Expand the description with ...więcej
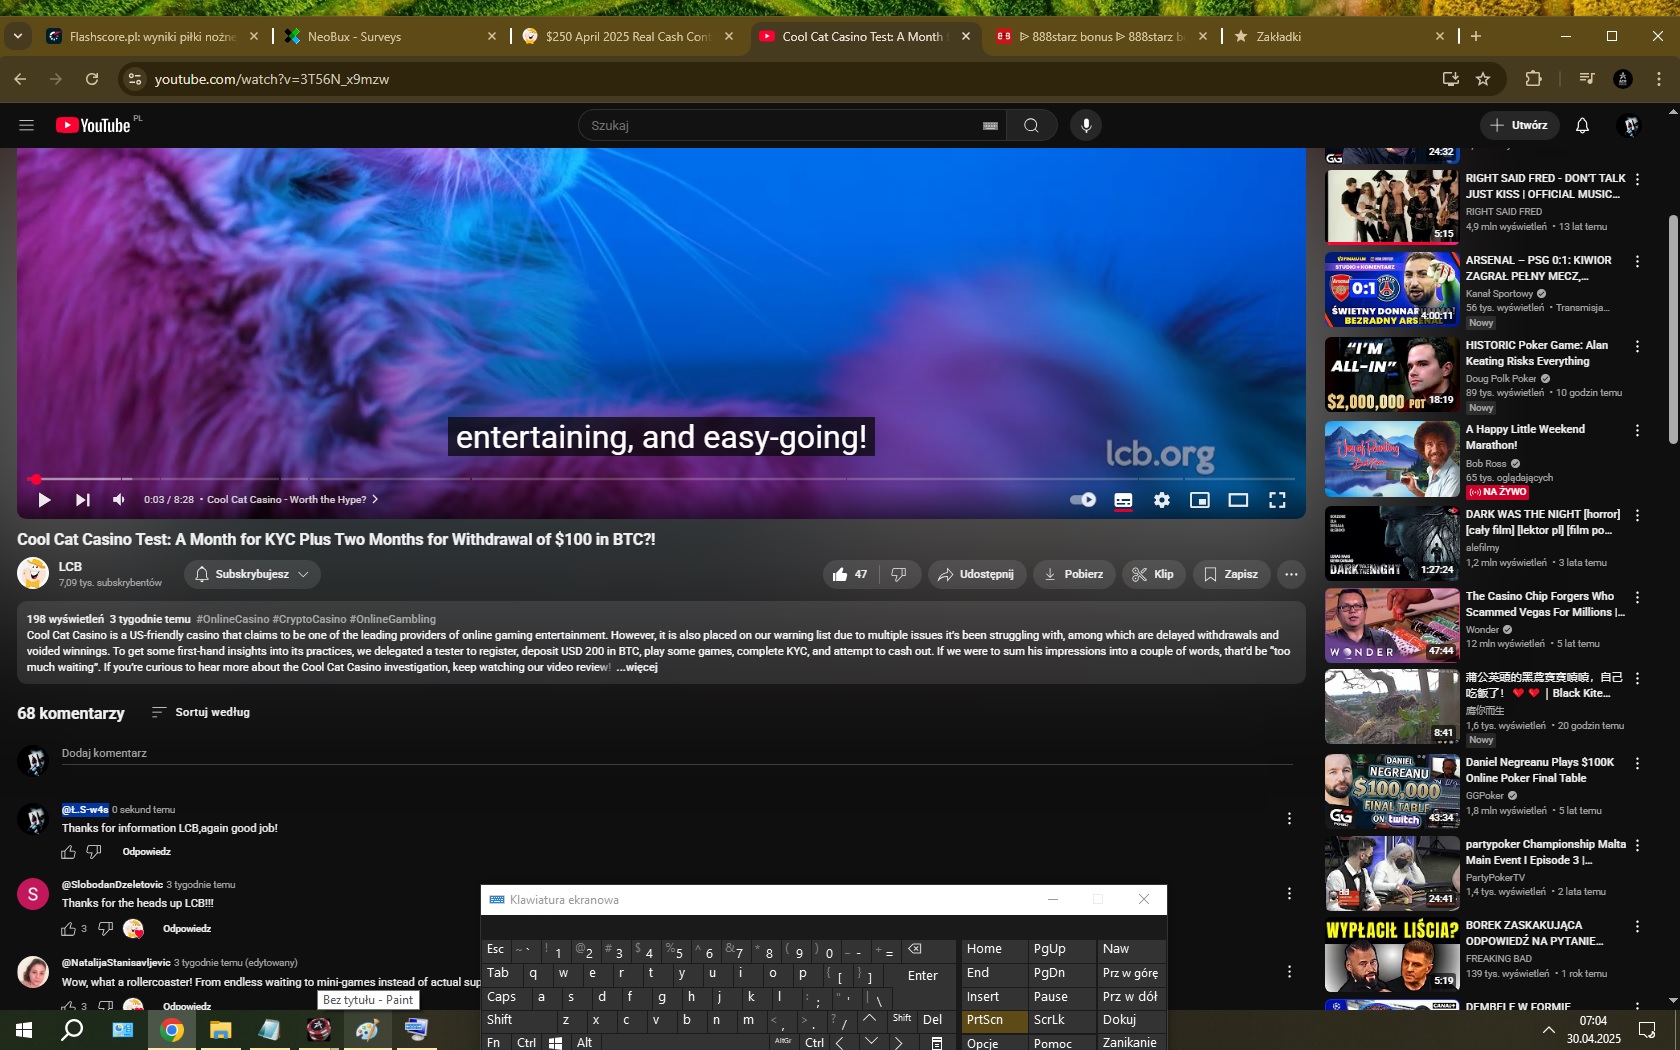1680x1050 pixels. (x=637, y=667)
